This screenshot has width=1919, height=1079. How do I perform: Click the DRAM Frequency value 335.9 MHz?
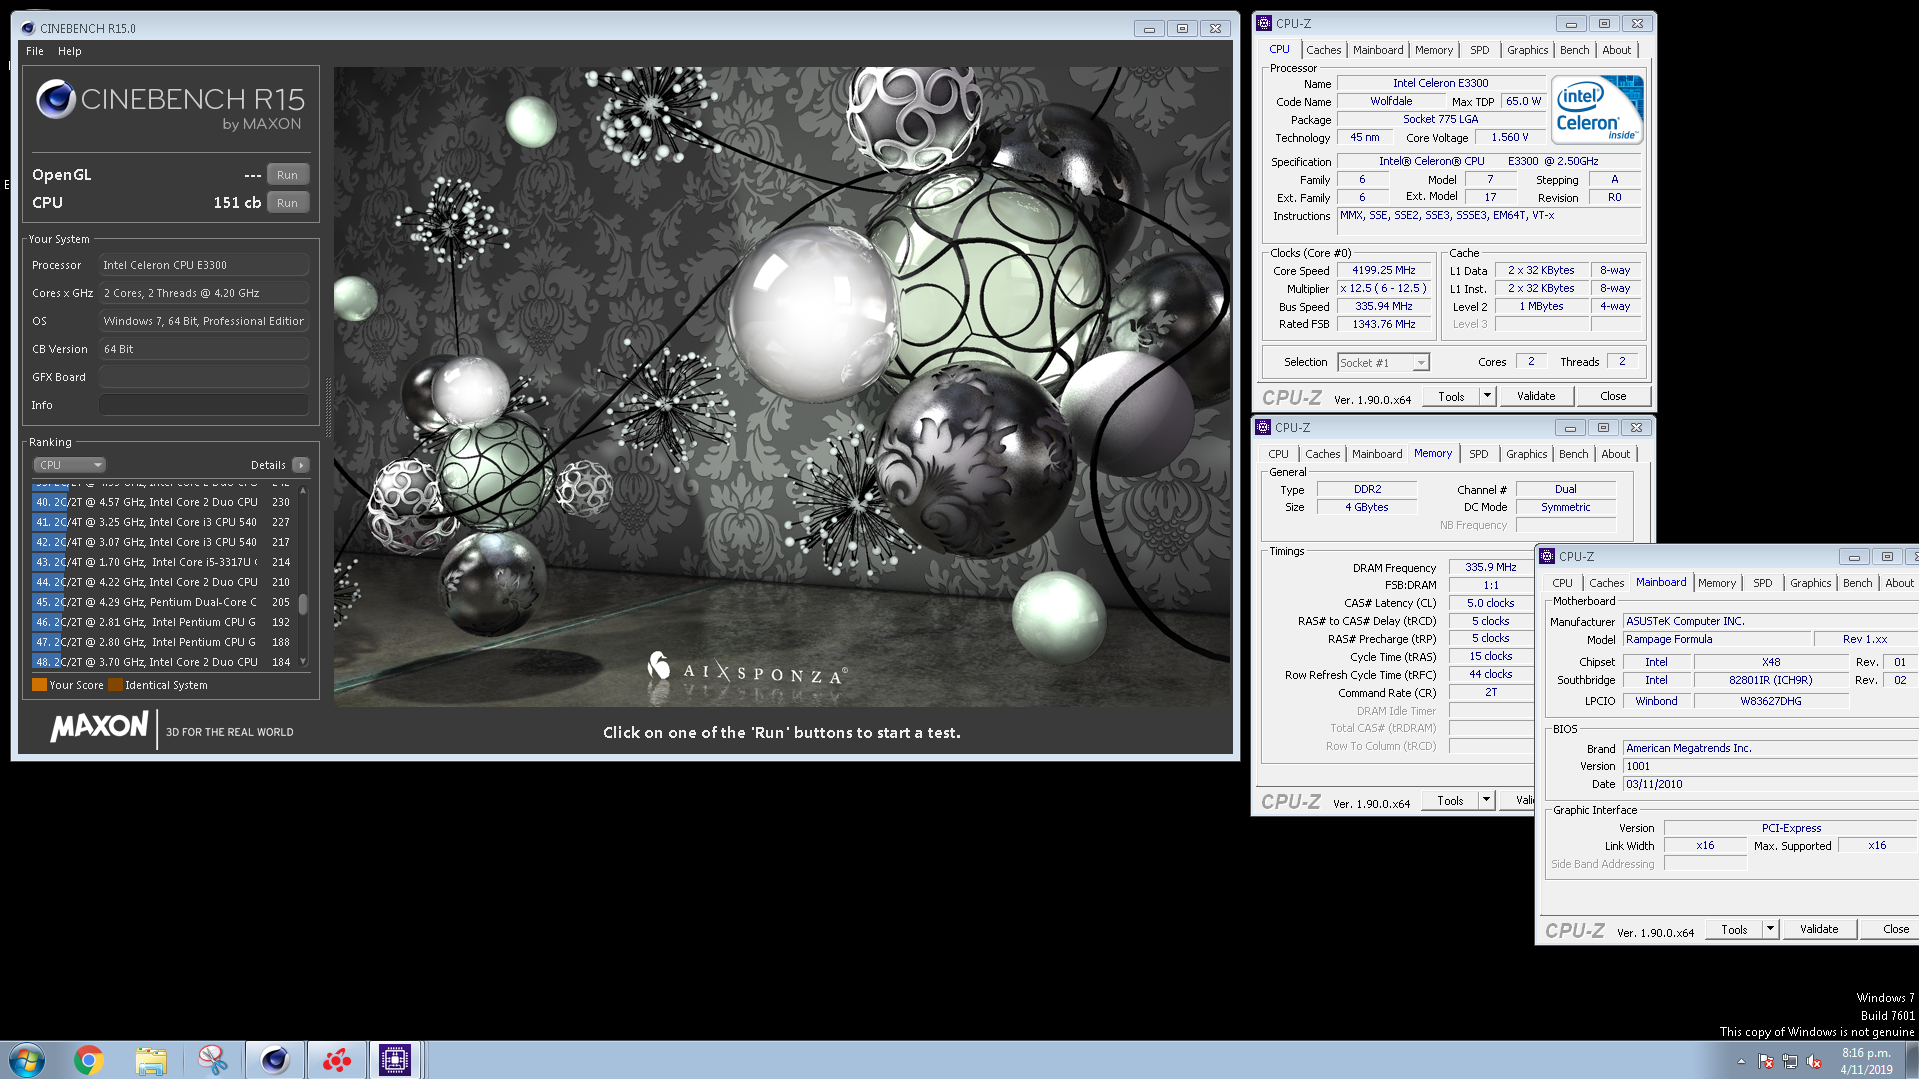pos(1491,567)
